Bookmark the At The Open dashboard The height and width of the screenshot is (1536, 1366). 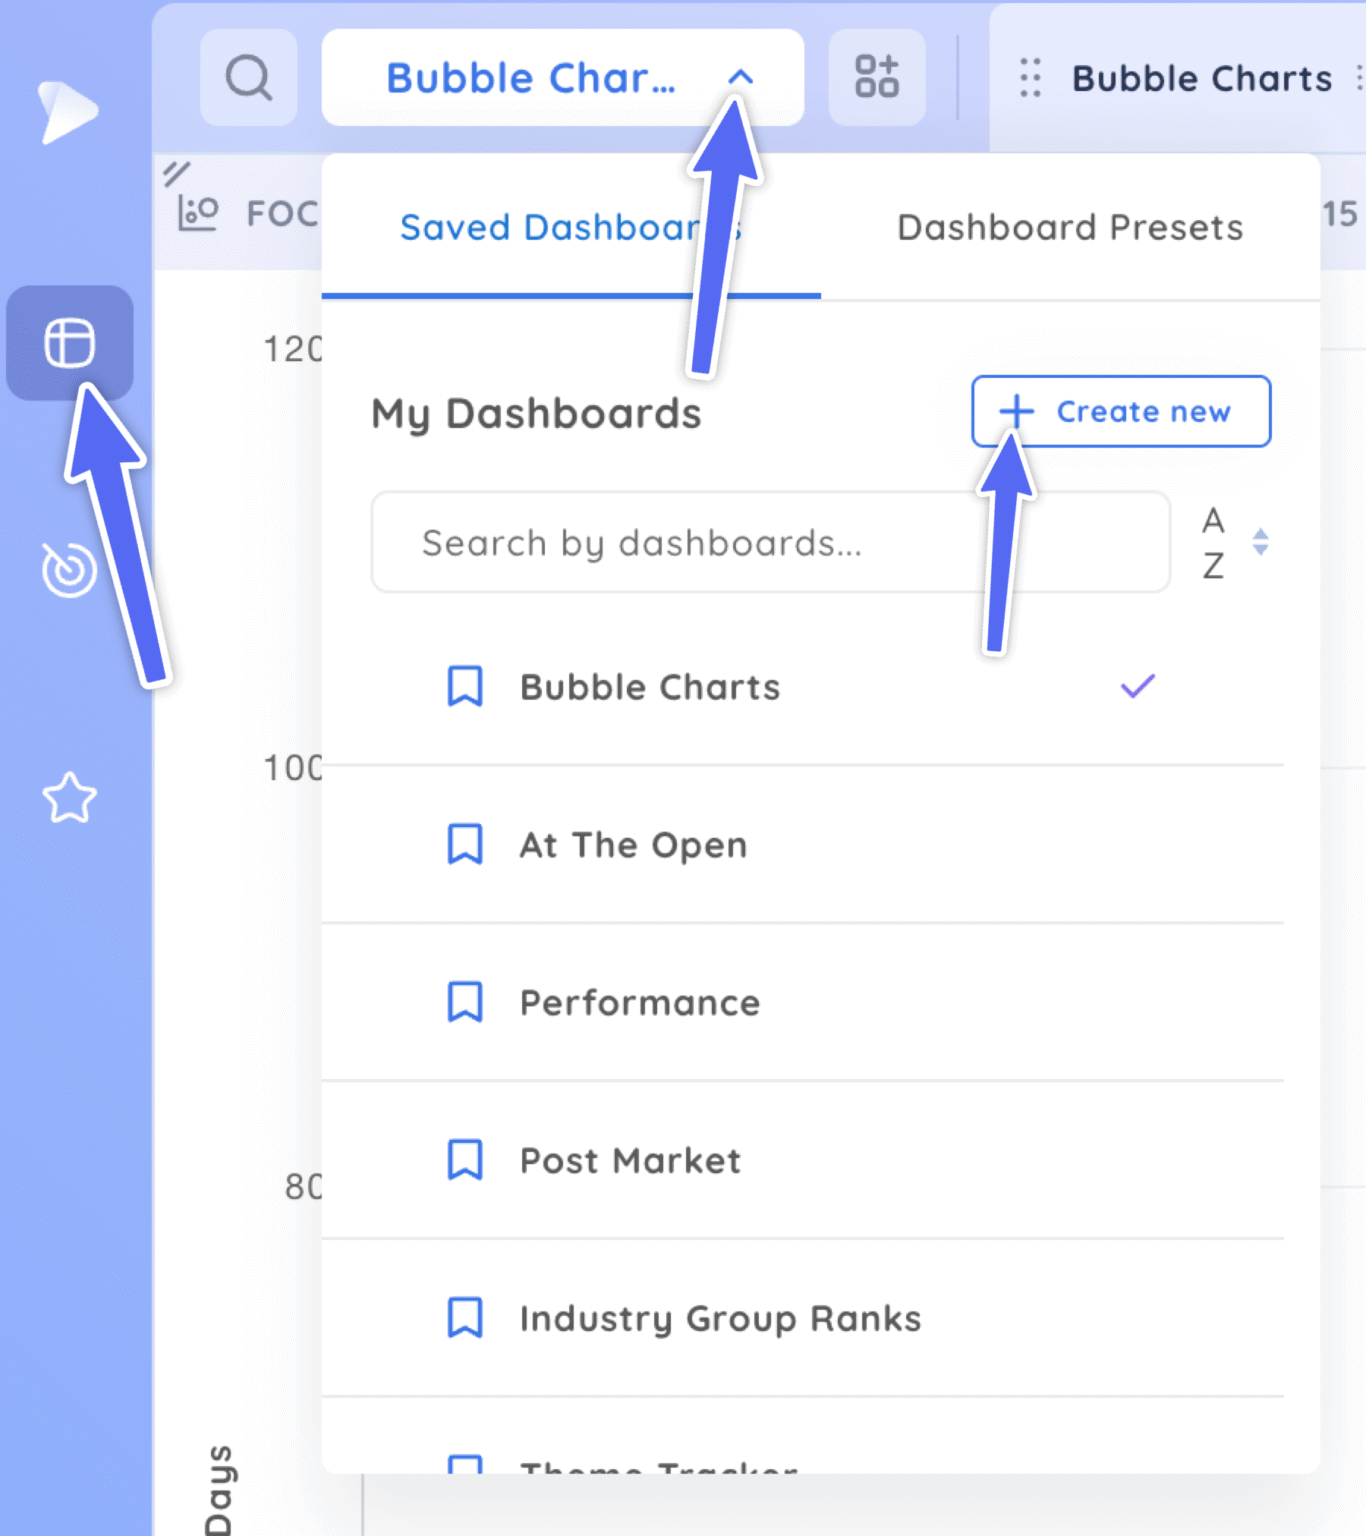point(466,843)
